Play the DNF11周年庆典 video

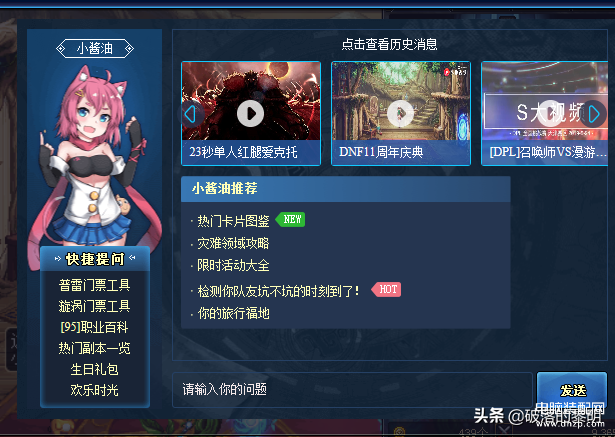(x=400, y=113)
